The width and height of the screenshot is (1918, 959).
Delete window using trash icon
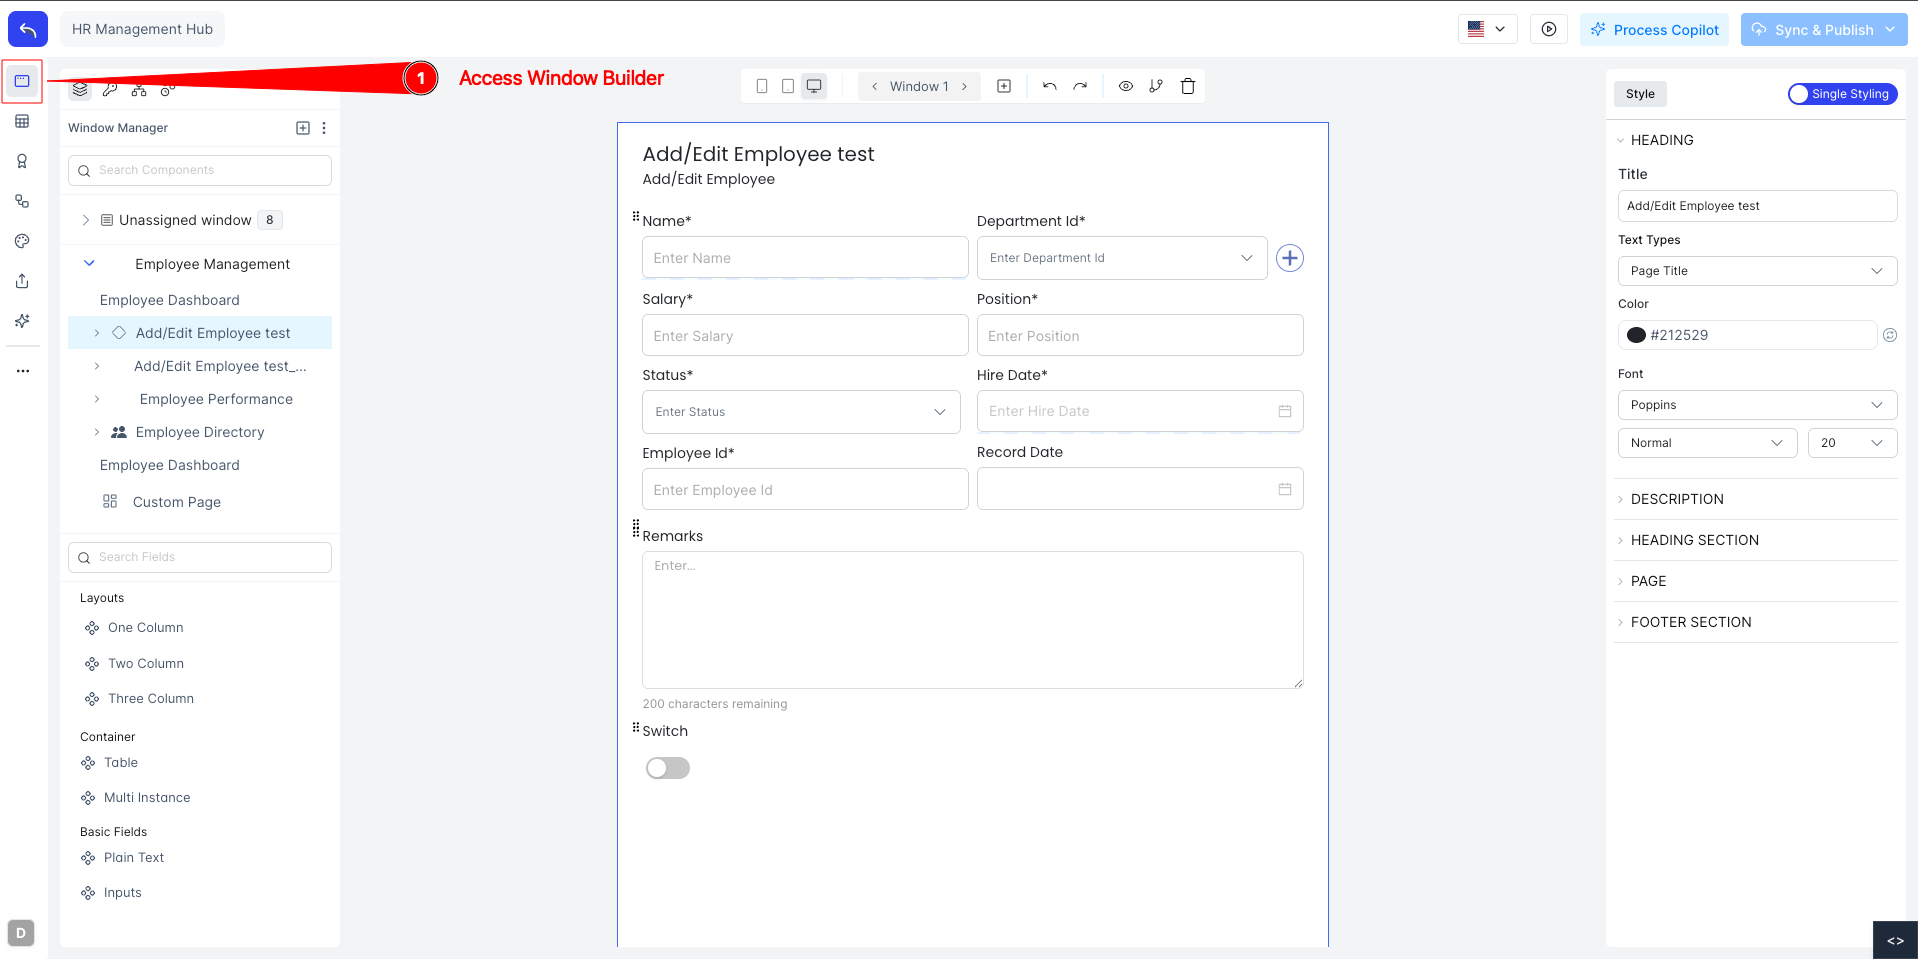click(1188, 86)
